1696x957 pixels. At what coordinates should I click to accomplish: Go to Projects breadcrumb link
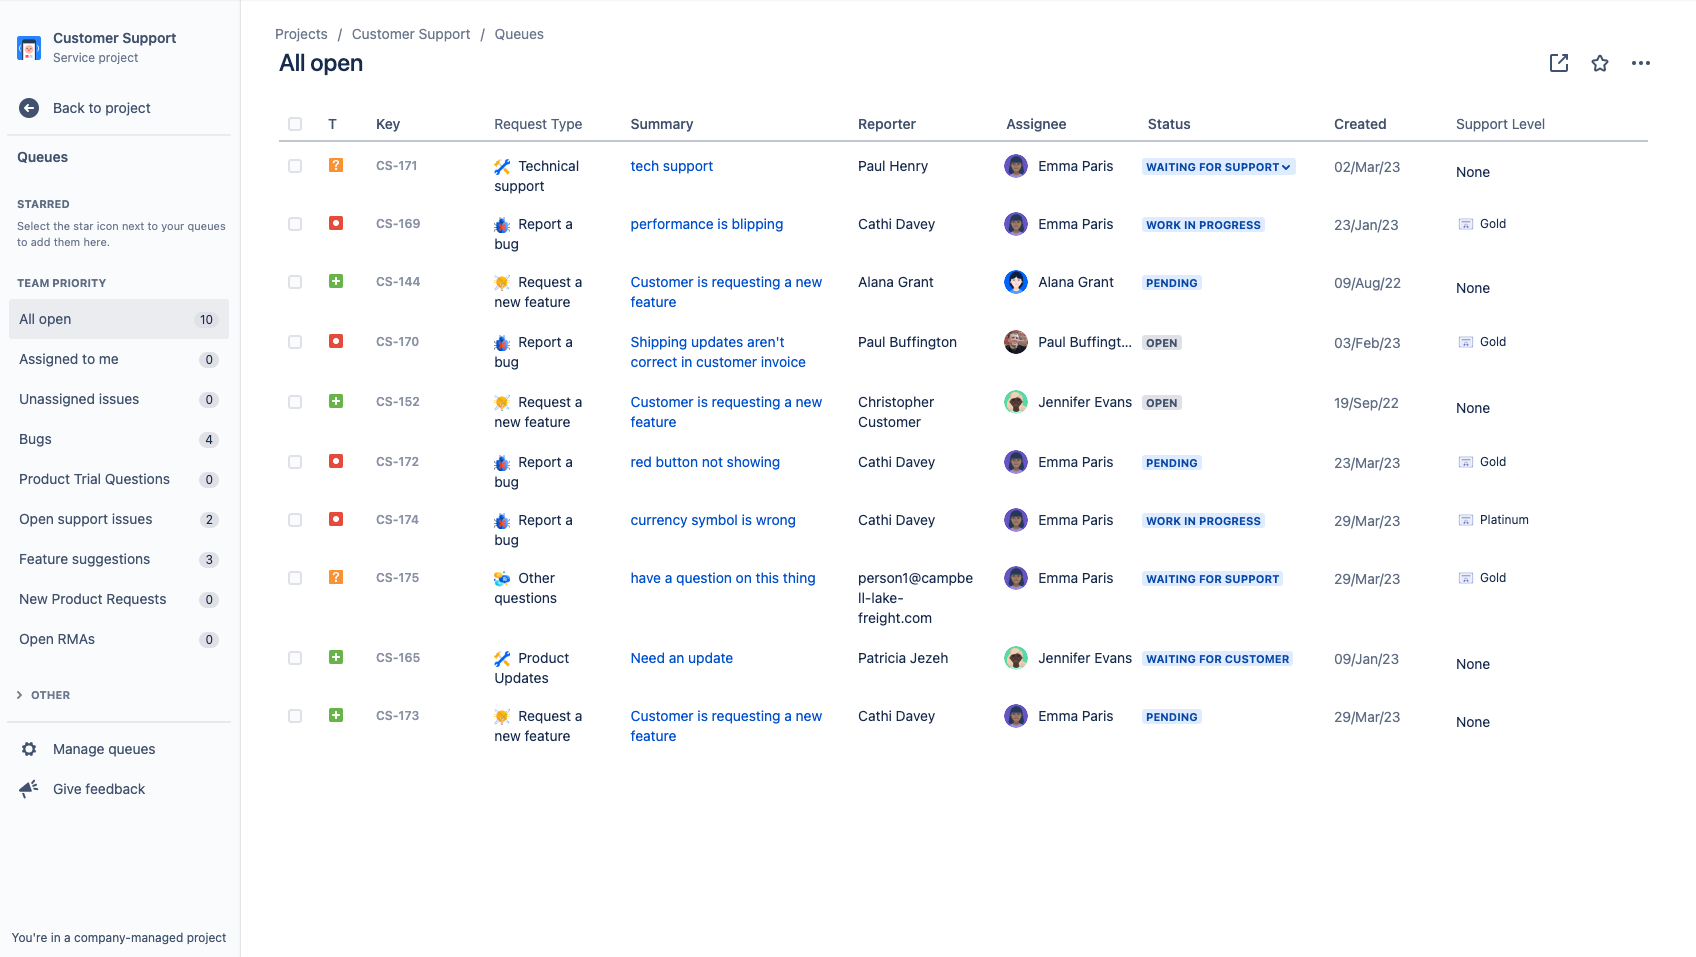pyautogui.click(x=301, y=34)
